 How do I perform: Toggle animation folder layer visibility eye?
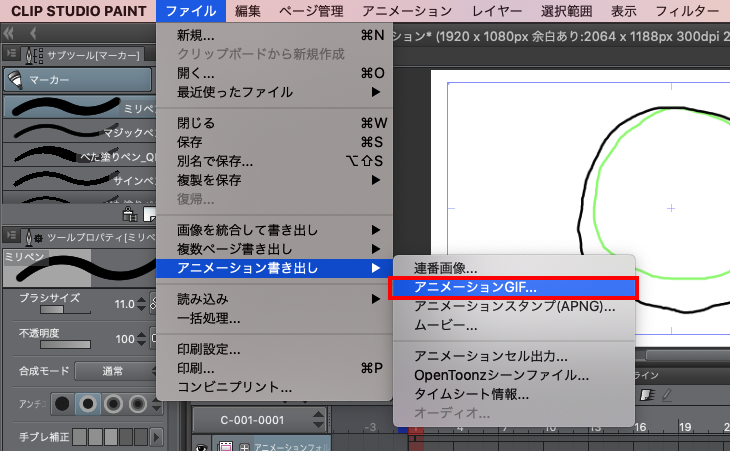click(201, 447)
